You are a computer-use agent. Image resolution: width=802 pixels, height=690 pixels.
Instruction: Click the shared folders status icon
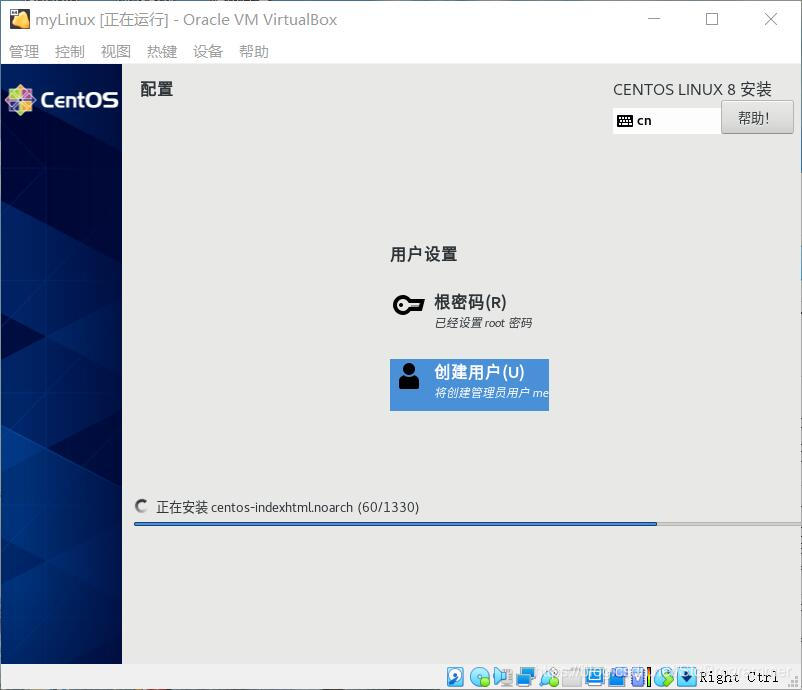572,677
